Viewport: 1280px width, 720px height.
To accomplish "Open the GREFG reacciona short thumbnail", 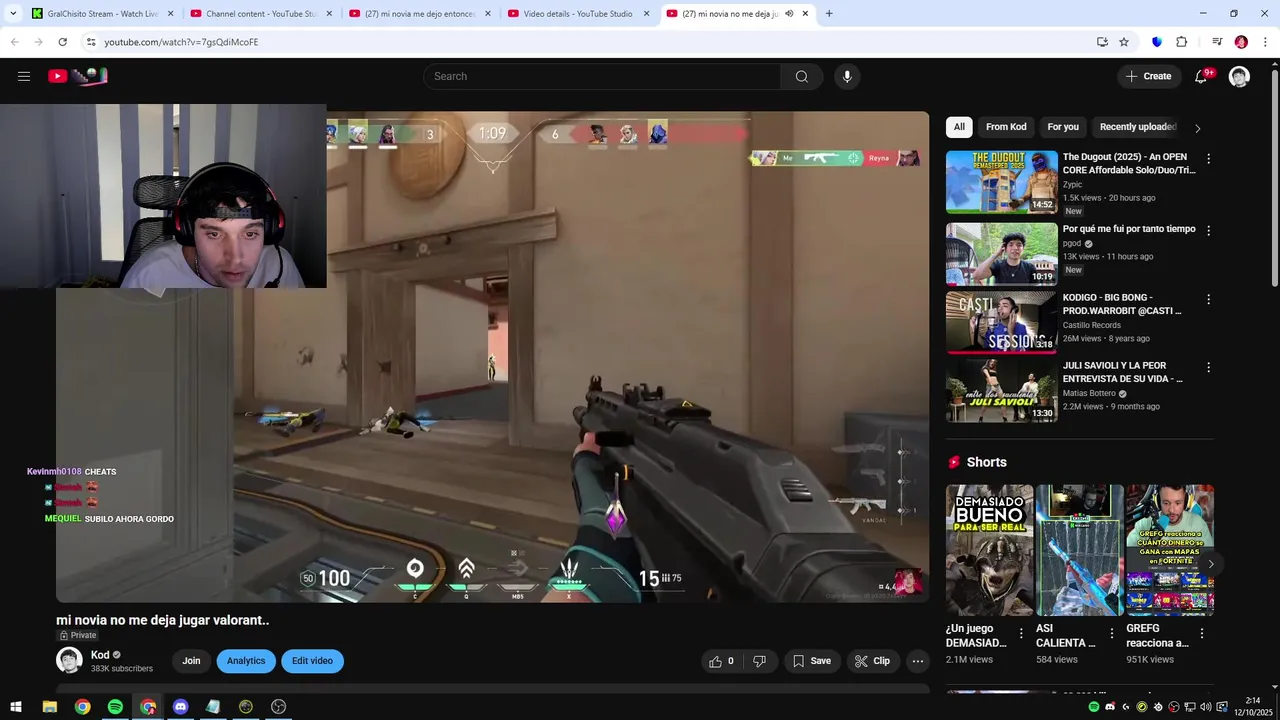I will (x=1170, y=550).
